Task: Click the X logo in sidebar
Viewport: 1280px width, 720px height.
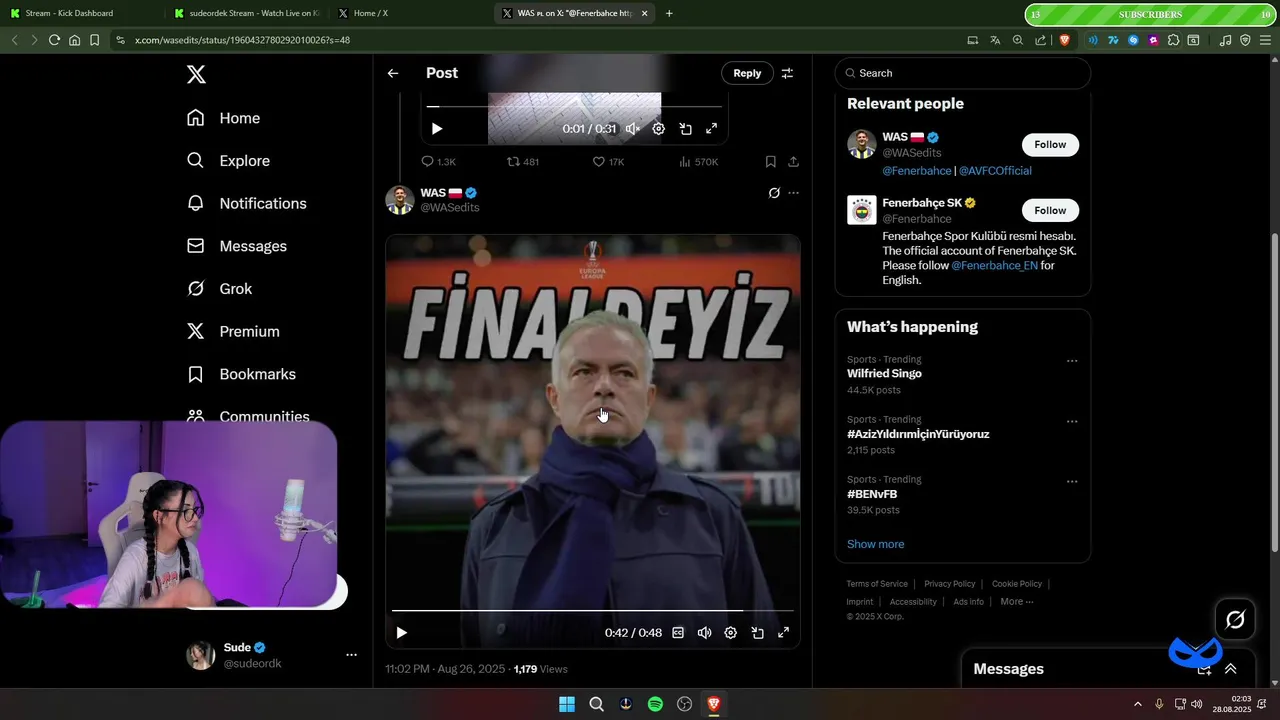Action: tap(196, 74)
